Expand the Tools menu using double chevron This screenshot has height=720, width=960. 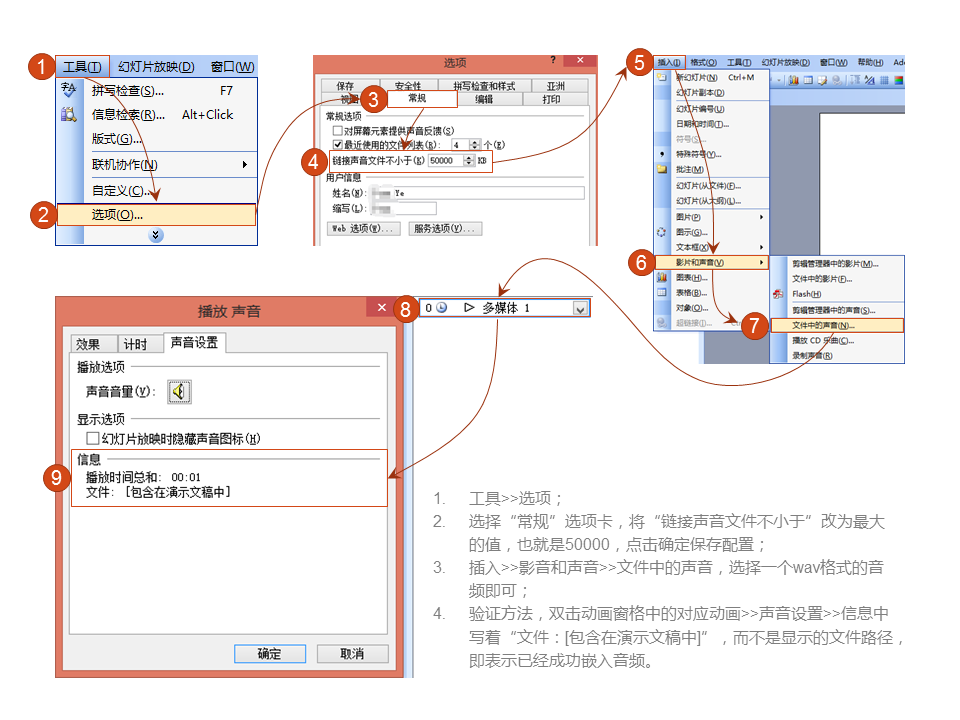click(x=156, y=235)
